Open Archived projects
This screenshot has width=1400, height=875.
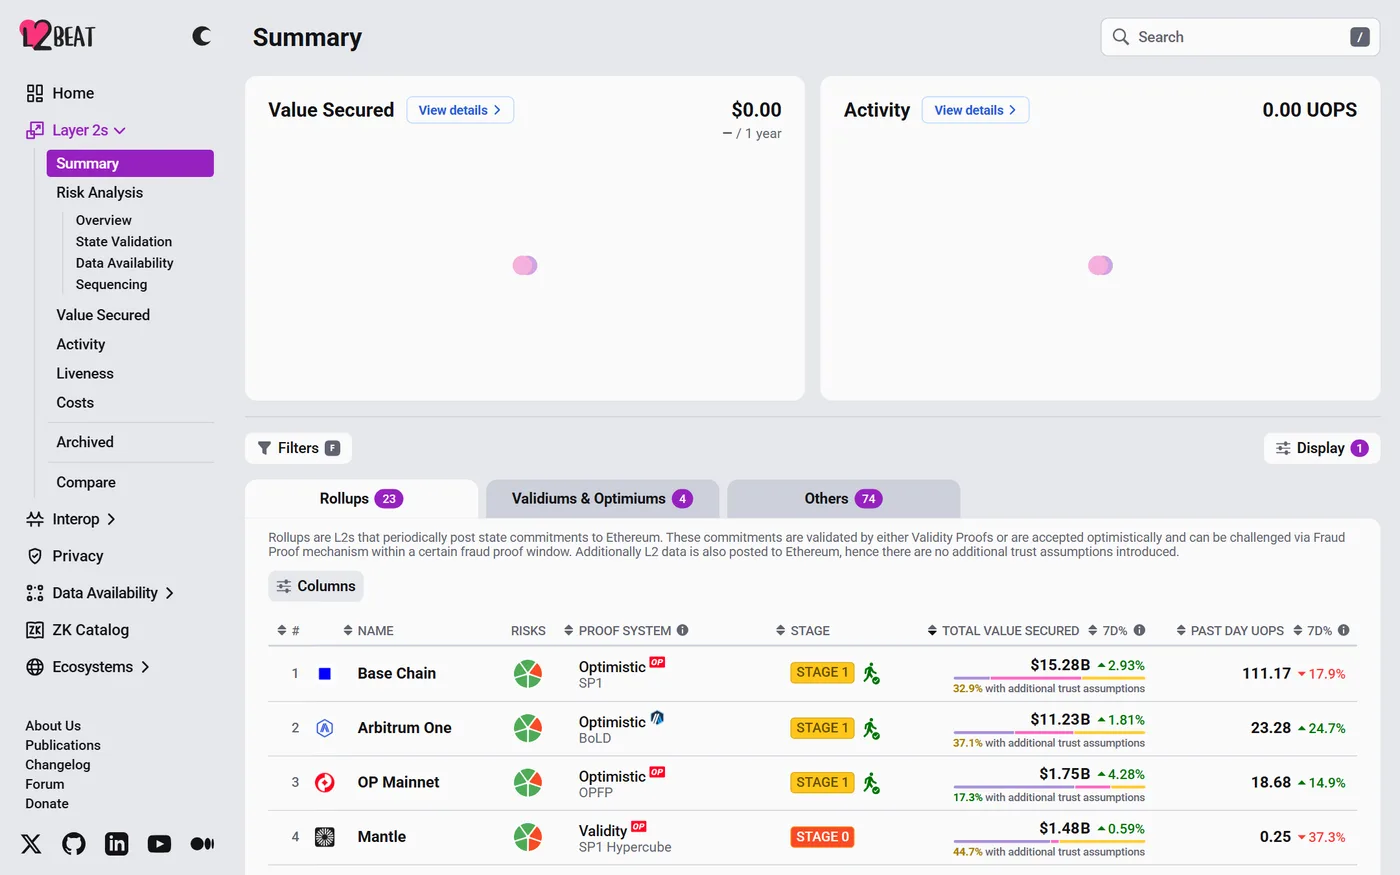85,442
